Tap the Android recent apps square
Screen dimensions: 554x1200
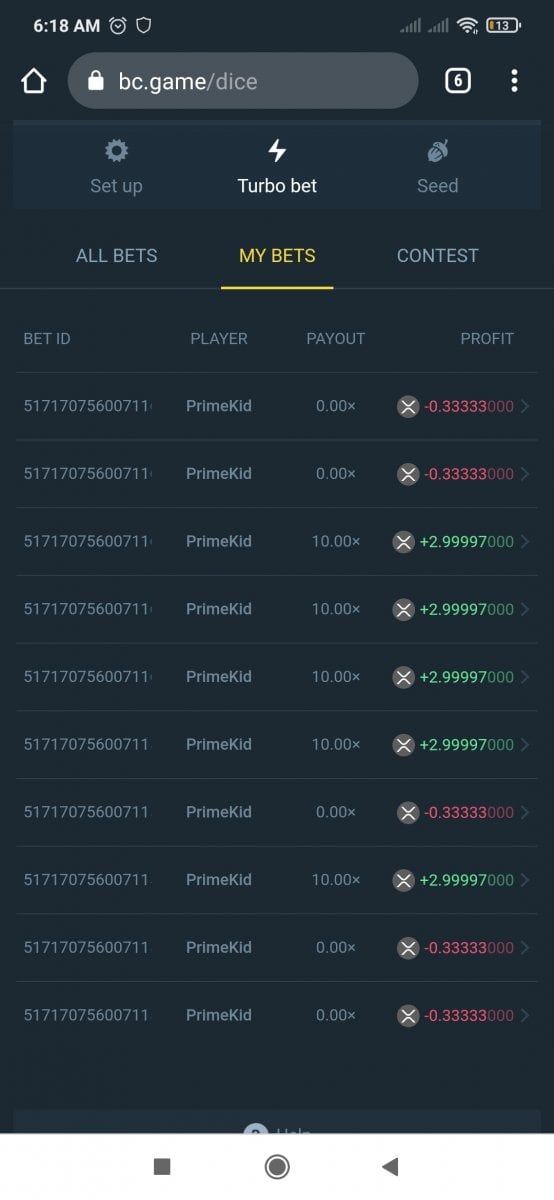(162, 1166)
